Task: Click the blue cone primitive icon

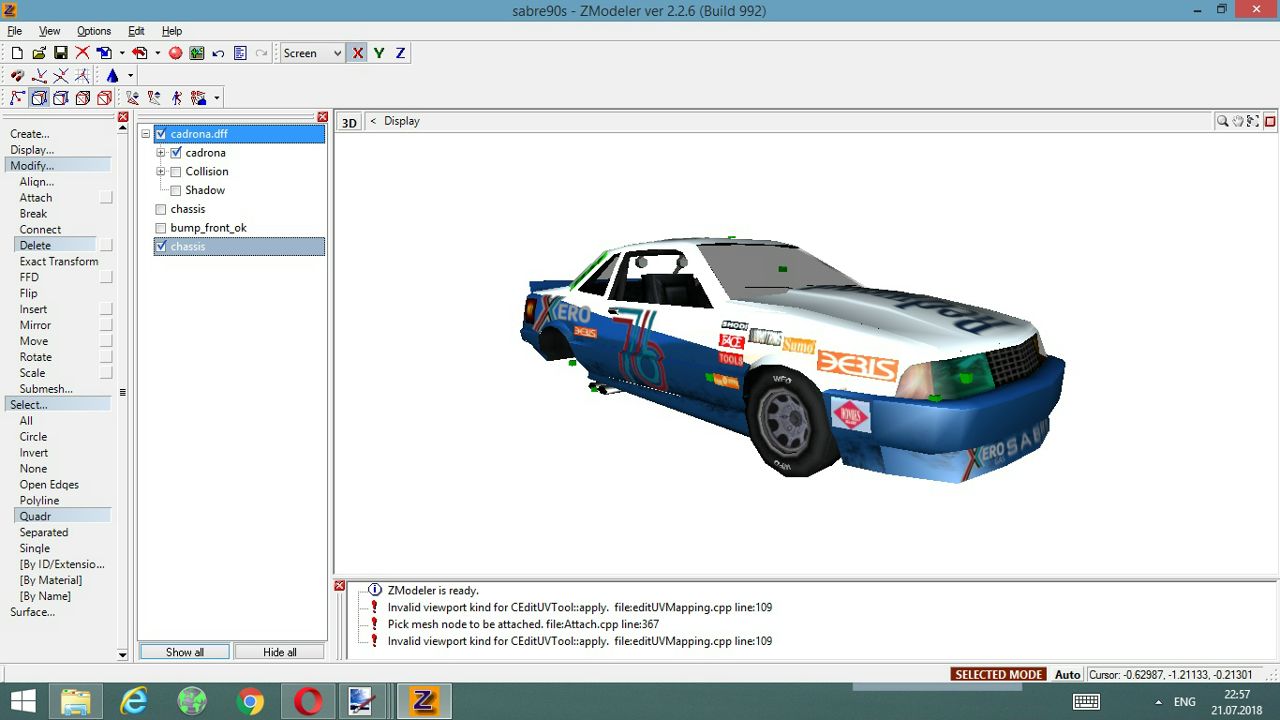Action: tap(112, 76)
